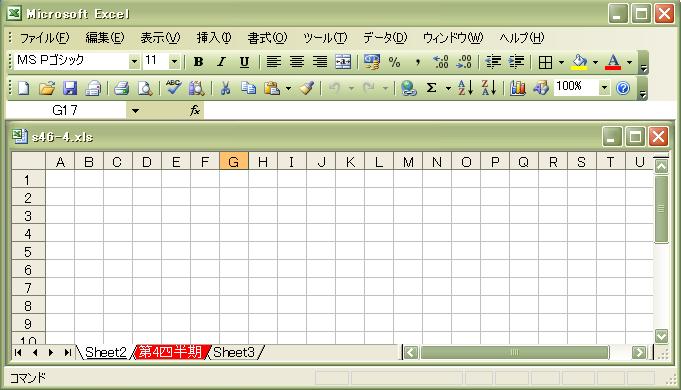Switch to the 第4四半期 sheet tab
Viewport: 681px width, 390px height.
(171, 352)
